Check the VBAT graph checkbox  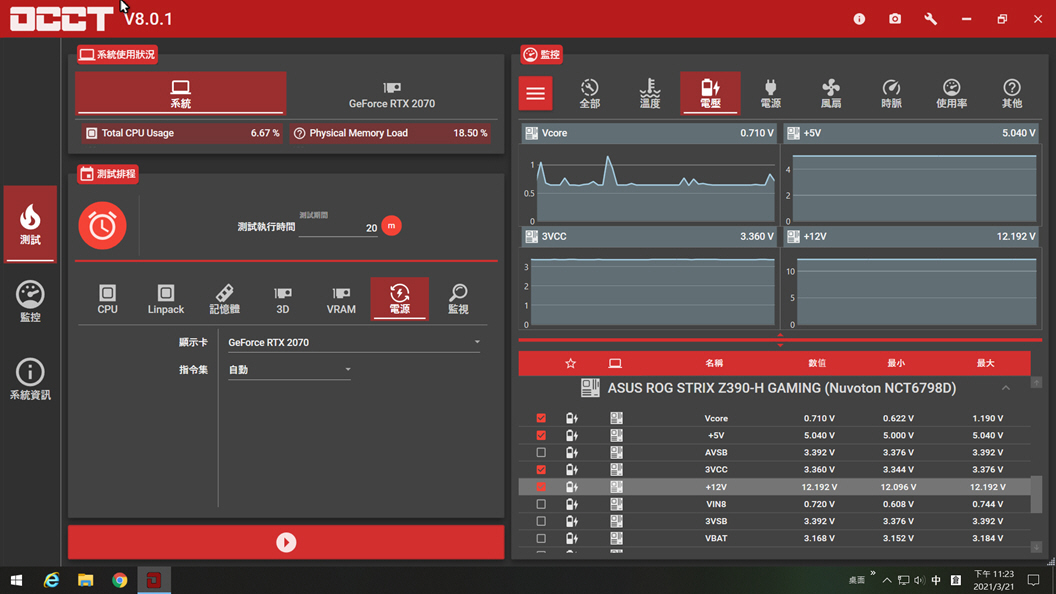(x=541, y=538)
